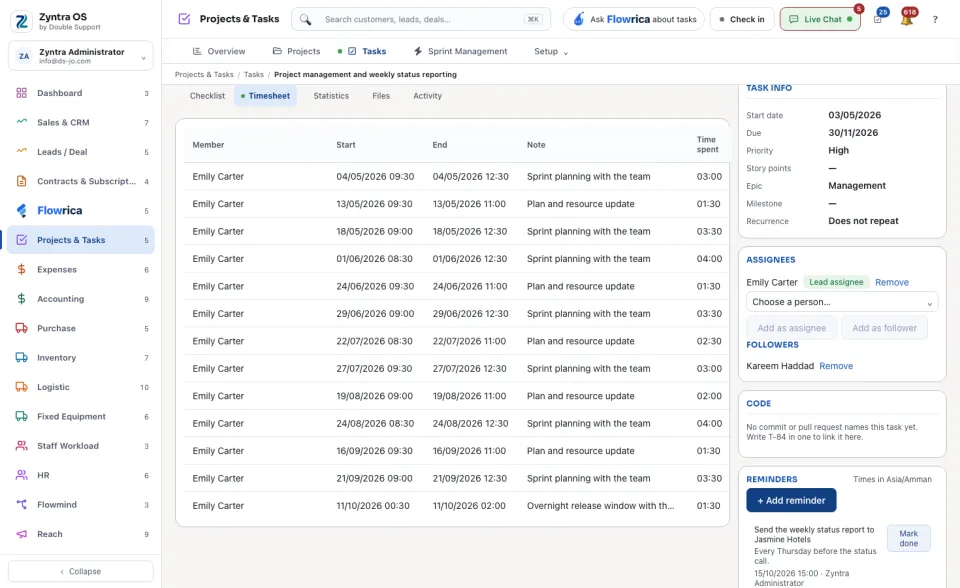Click the 24/08/2026 08:30 start cell
This screenshot has height=588, width=960.
[x=375, y=423]
